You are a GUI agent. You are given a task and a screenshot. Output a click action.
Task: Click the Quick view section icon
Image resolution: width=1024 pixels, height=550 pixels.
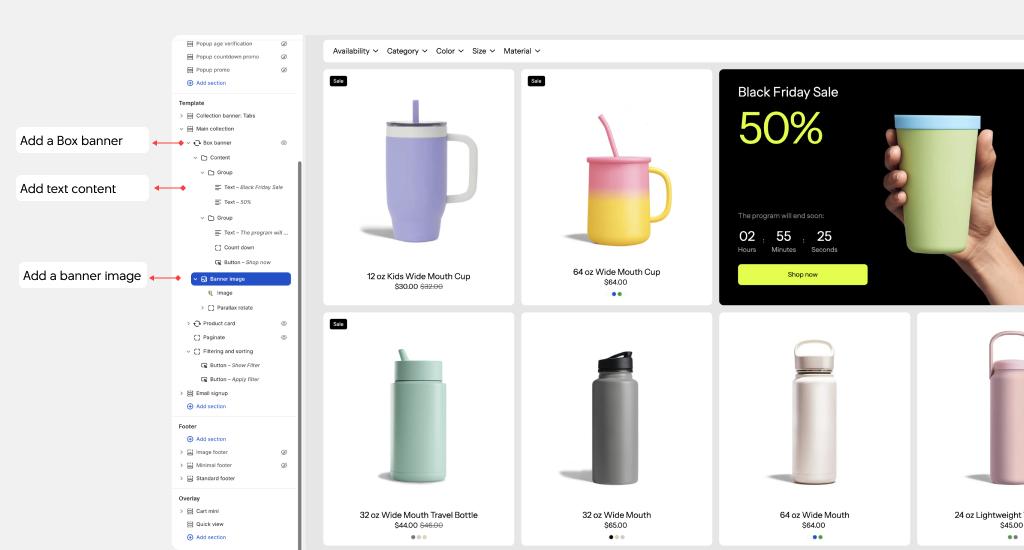tap(190, 524)
